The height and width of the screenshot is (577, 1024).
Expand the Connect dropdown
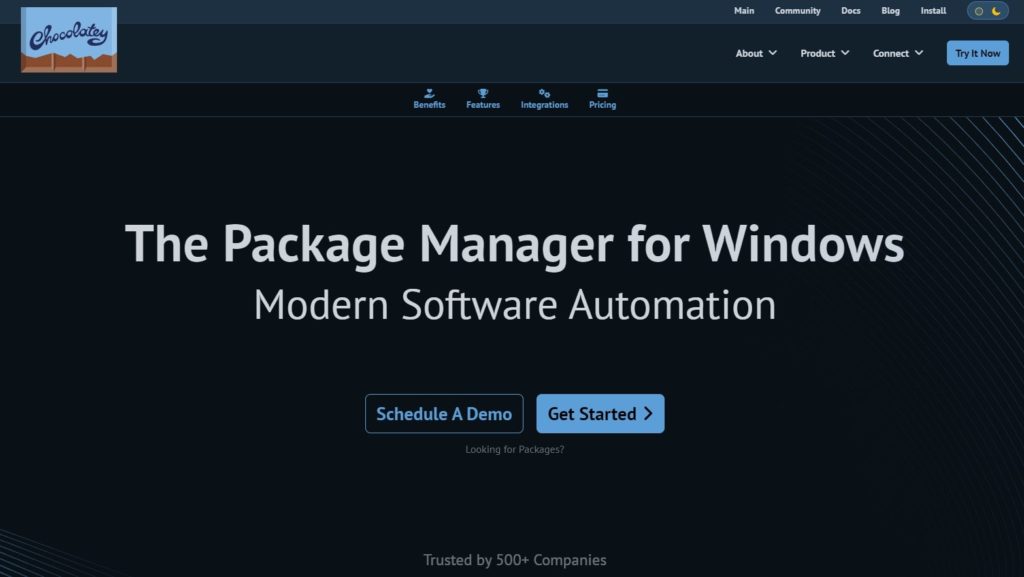[897, 53]
